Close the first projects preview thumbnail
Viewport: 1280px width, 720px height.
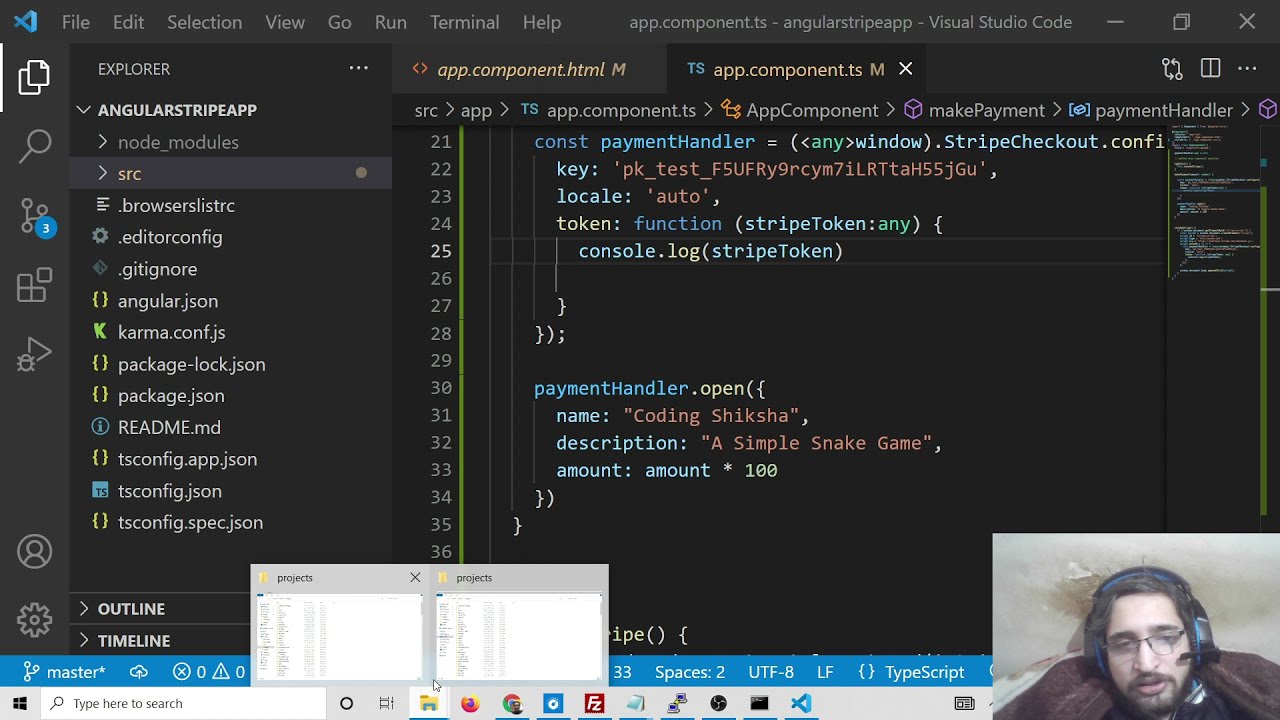(415, 577)
